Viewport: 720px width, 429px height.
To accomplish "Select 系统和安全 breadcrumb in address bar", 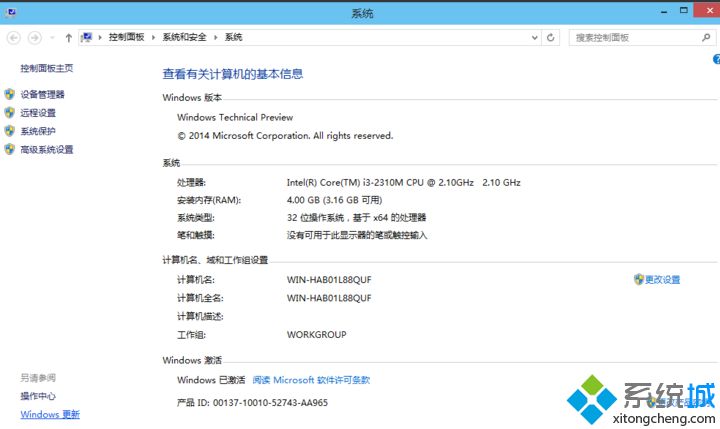I will [x=184, y=37].
